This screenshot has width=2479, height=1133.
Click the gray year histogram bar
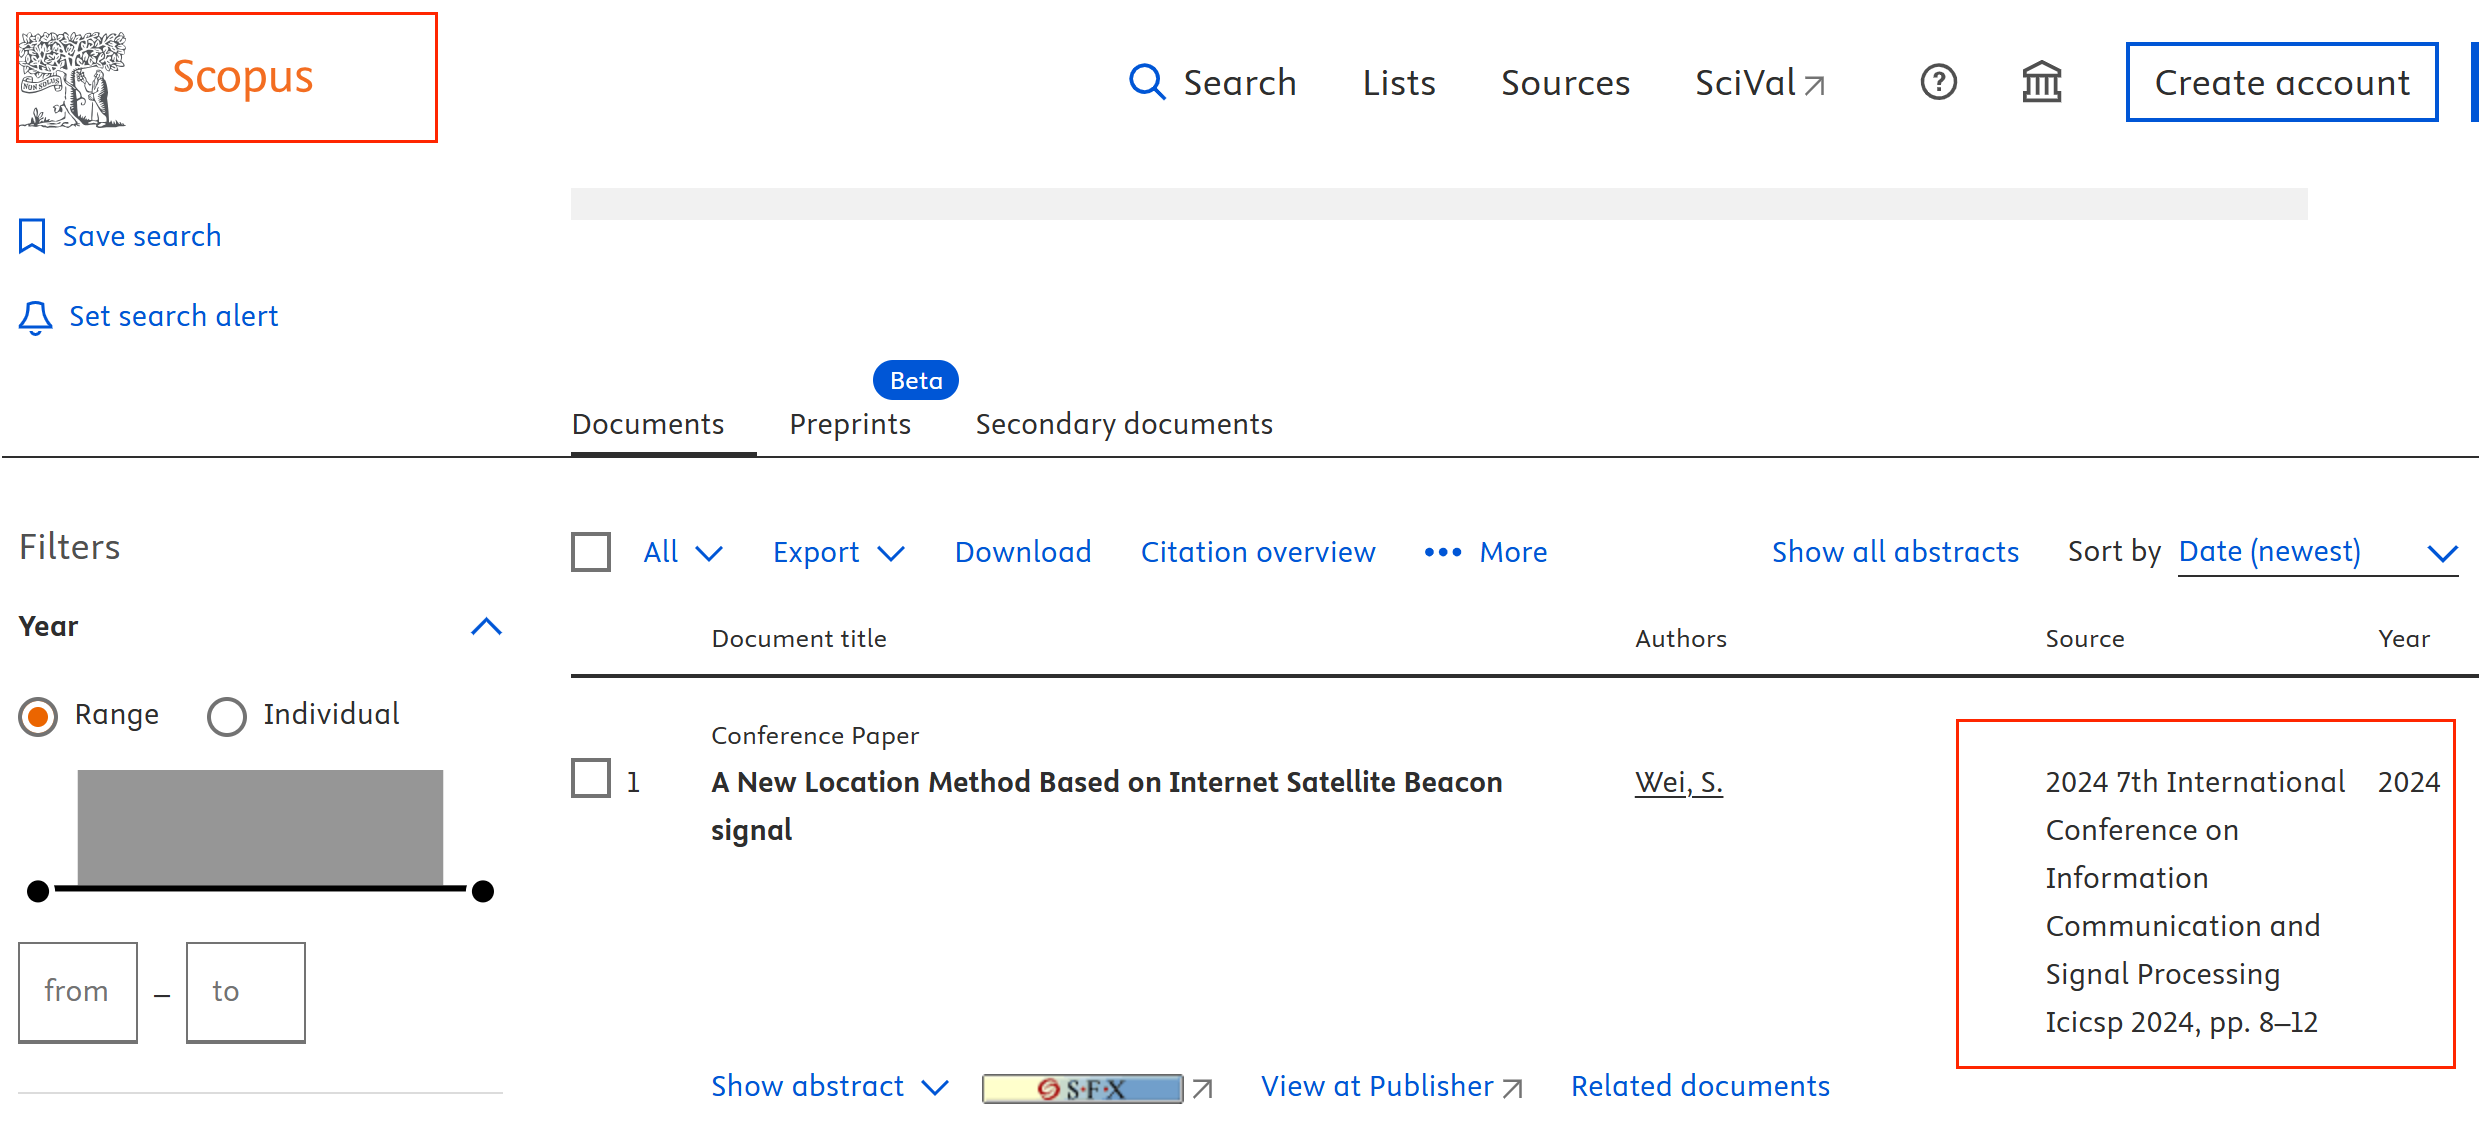260,827
